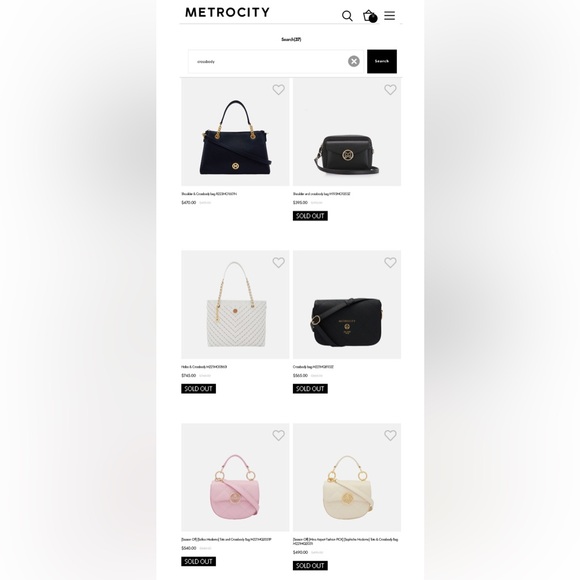Heart the pink round-flap tote bag
Viewport: 580px width, 580px height.
pyautogui.click(x=279, y=435)
